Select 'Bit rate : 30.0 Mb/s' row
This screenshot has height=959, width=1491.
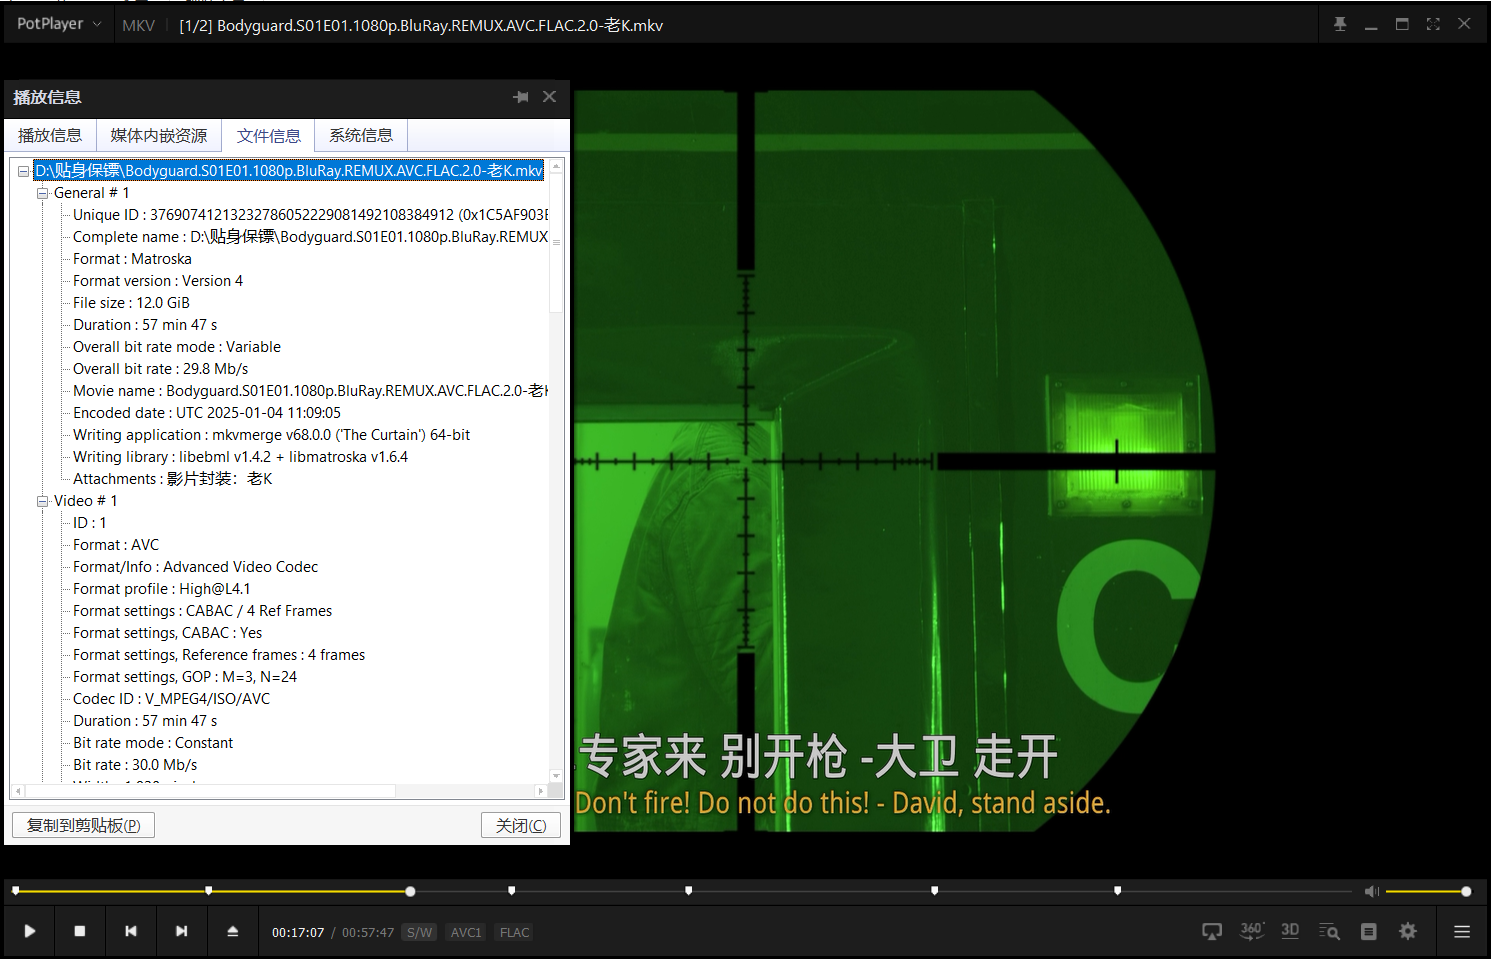click(135, 765)
